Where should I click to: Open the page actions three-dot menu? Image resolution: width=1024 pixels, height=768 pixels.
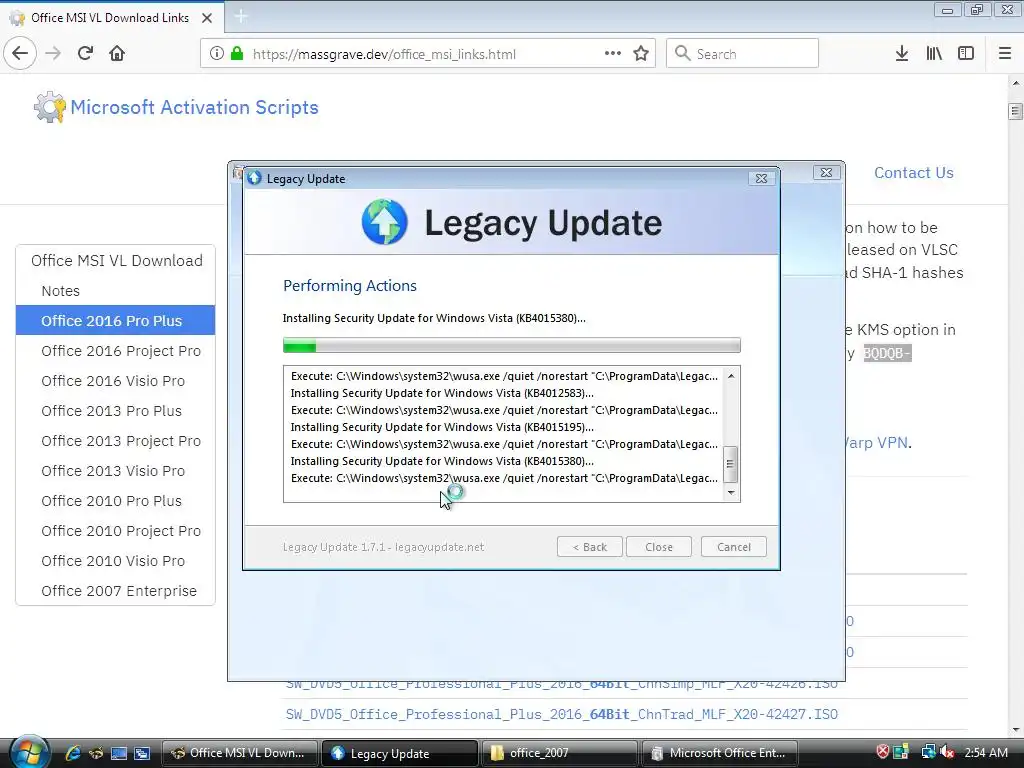[613, 53]
